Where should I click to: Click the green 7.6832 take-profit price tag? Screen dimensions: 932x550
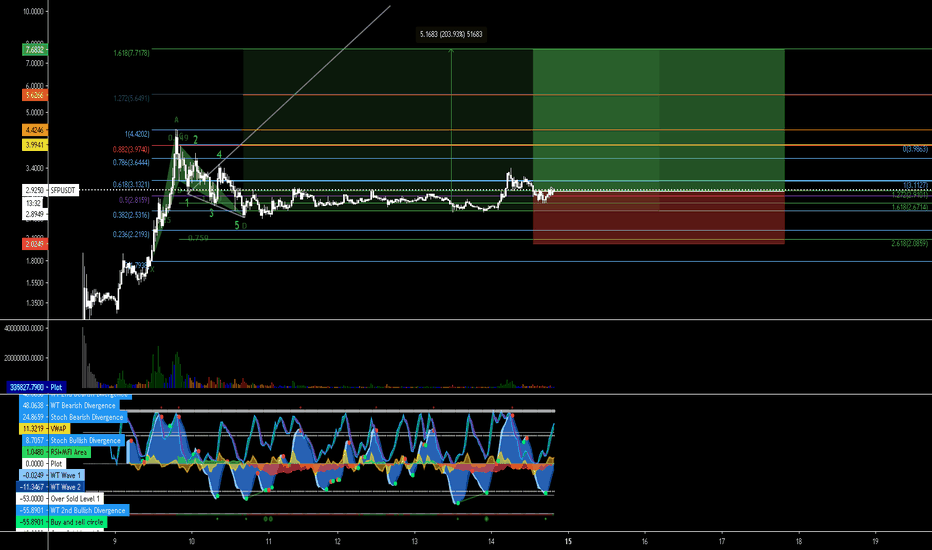(34, 50)
